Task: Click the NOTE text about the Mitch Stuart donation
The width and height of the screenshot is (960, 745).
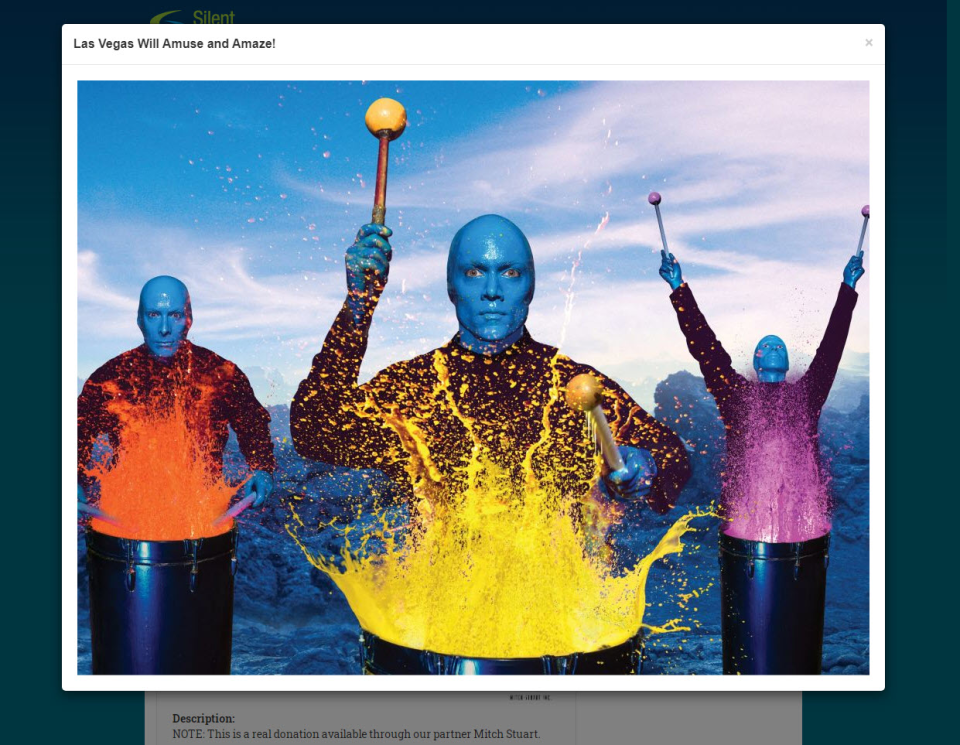Action: [356, 733]
